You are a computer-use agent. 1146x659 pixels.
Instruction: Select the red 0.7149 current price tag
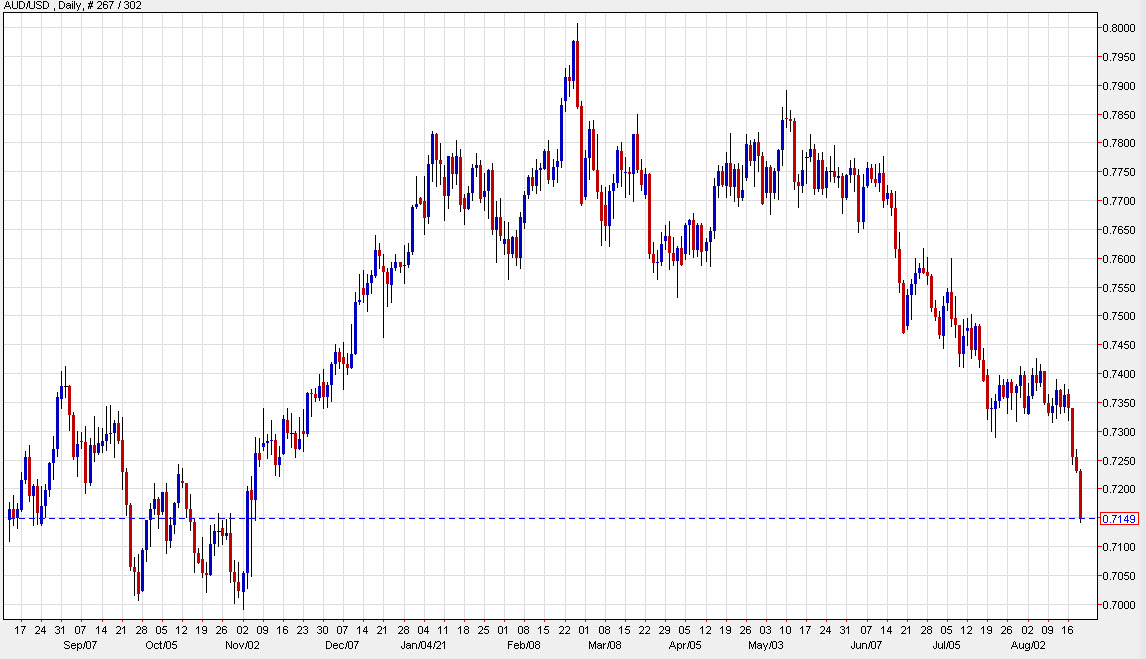[x=1118, y=518]
